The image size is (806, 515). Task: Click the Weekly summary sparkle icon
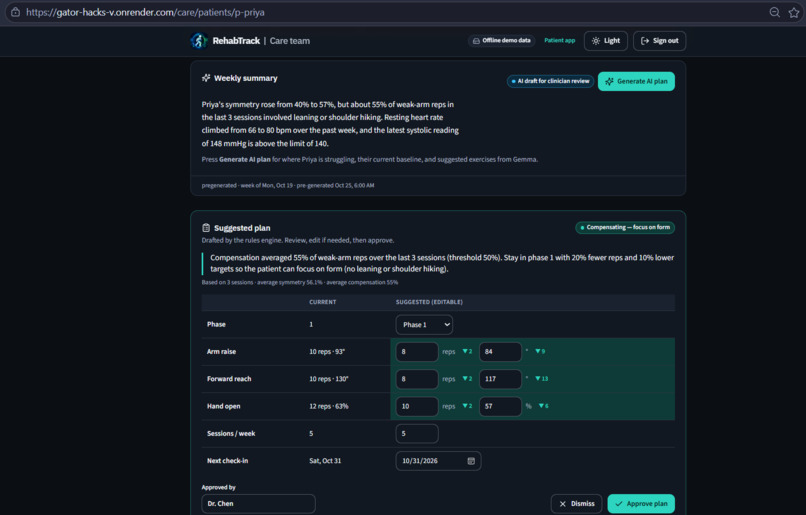click(x=206, y=78)
